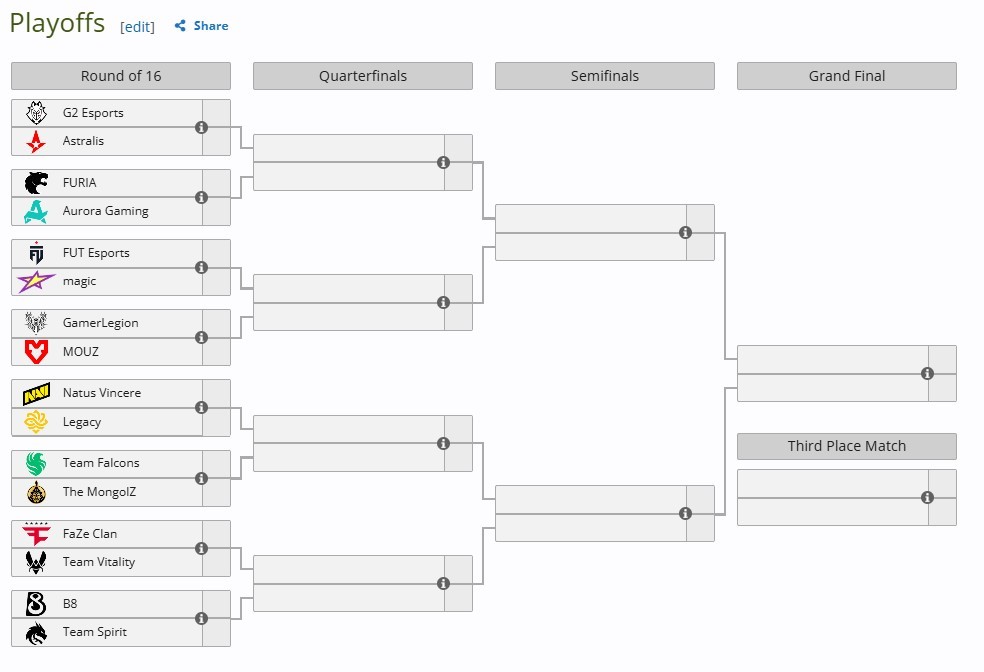Click the Astralis star logo

[x=36, y=141]
